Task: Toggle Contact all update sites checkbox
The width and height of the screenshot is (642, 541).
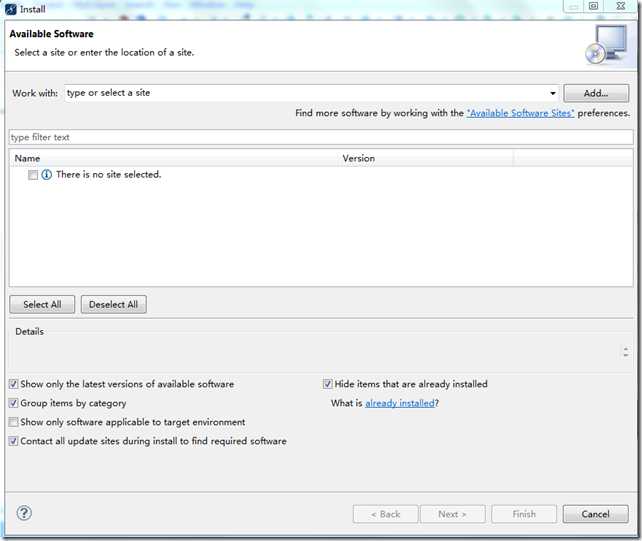Action: 14,441
